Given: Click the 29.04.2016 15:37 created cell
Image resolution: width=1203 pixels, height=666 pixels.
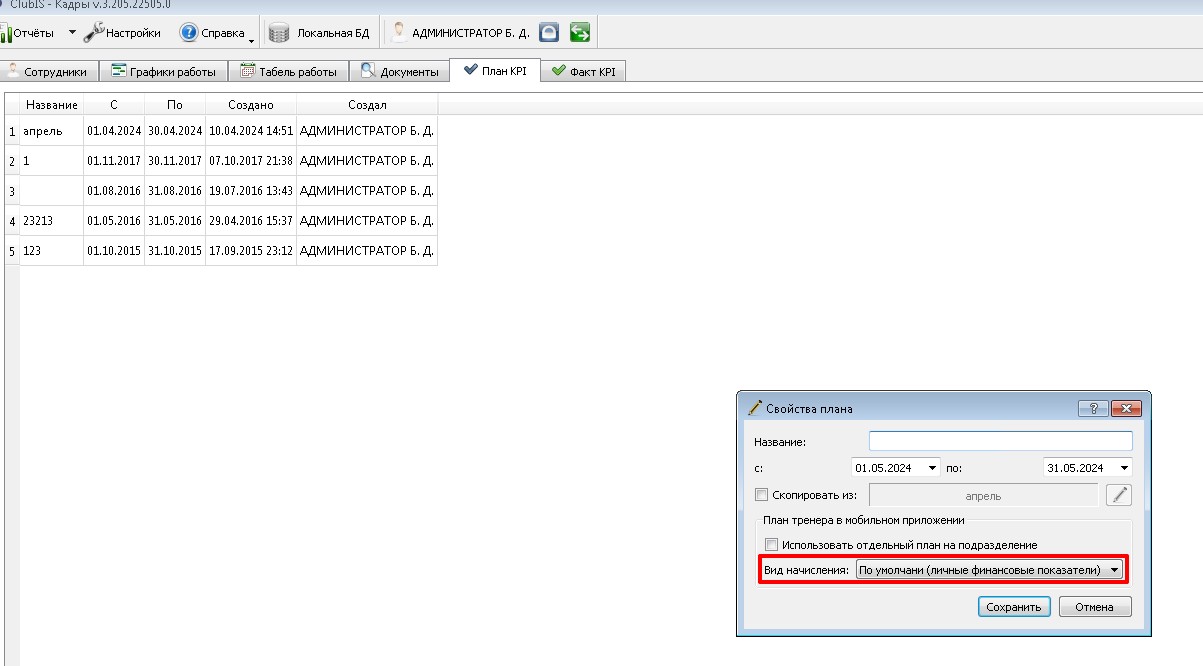Looking at the screenshot, I should pyautogui.click(x=251, y=221).
